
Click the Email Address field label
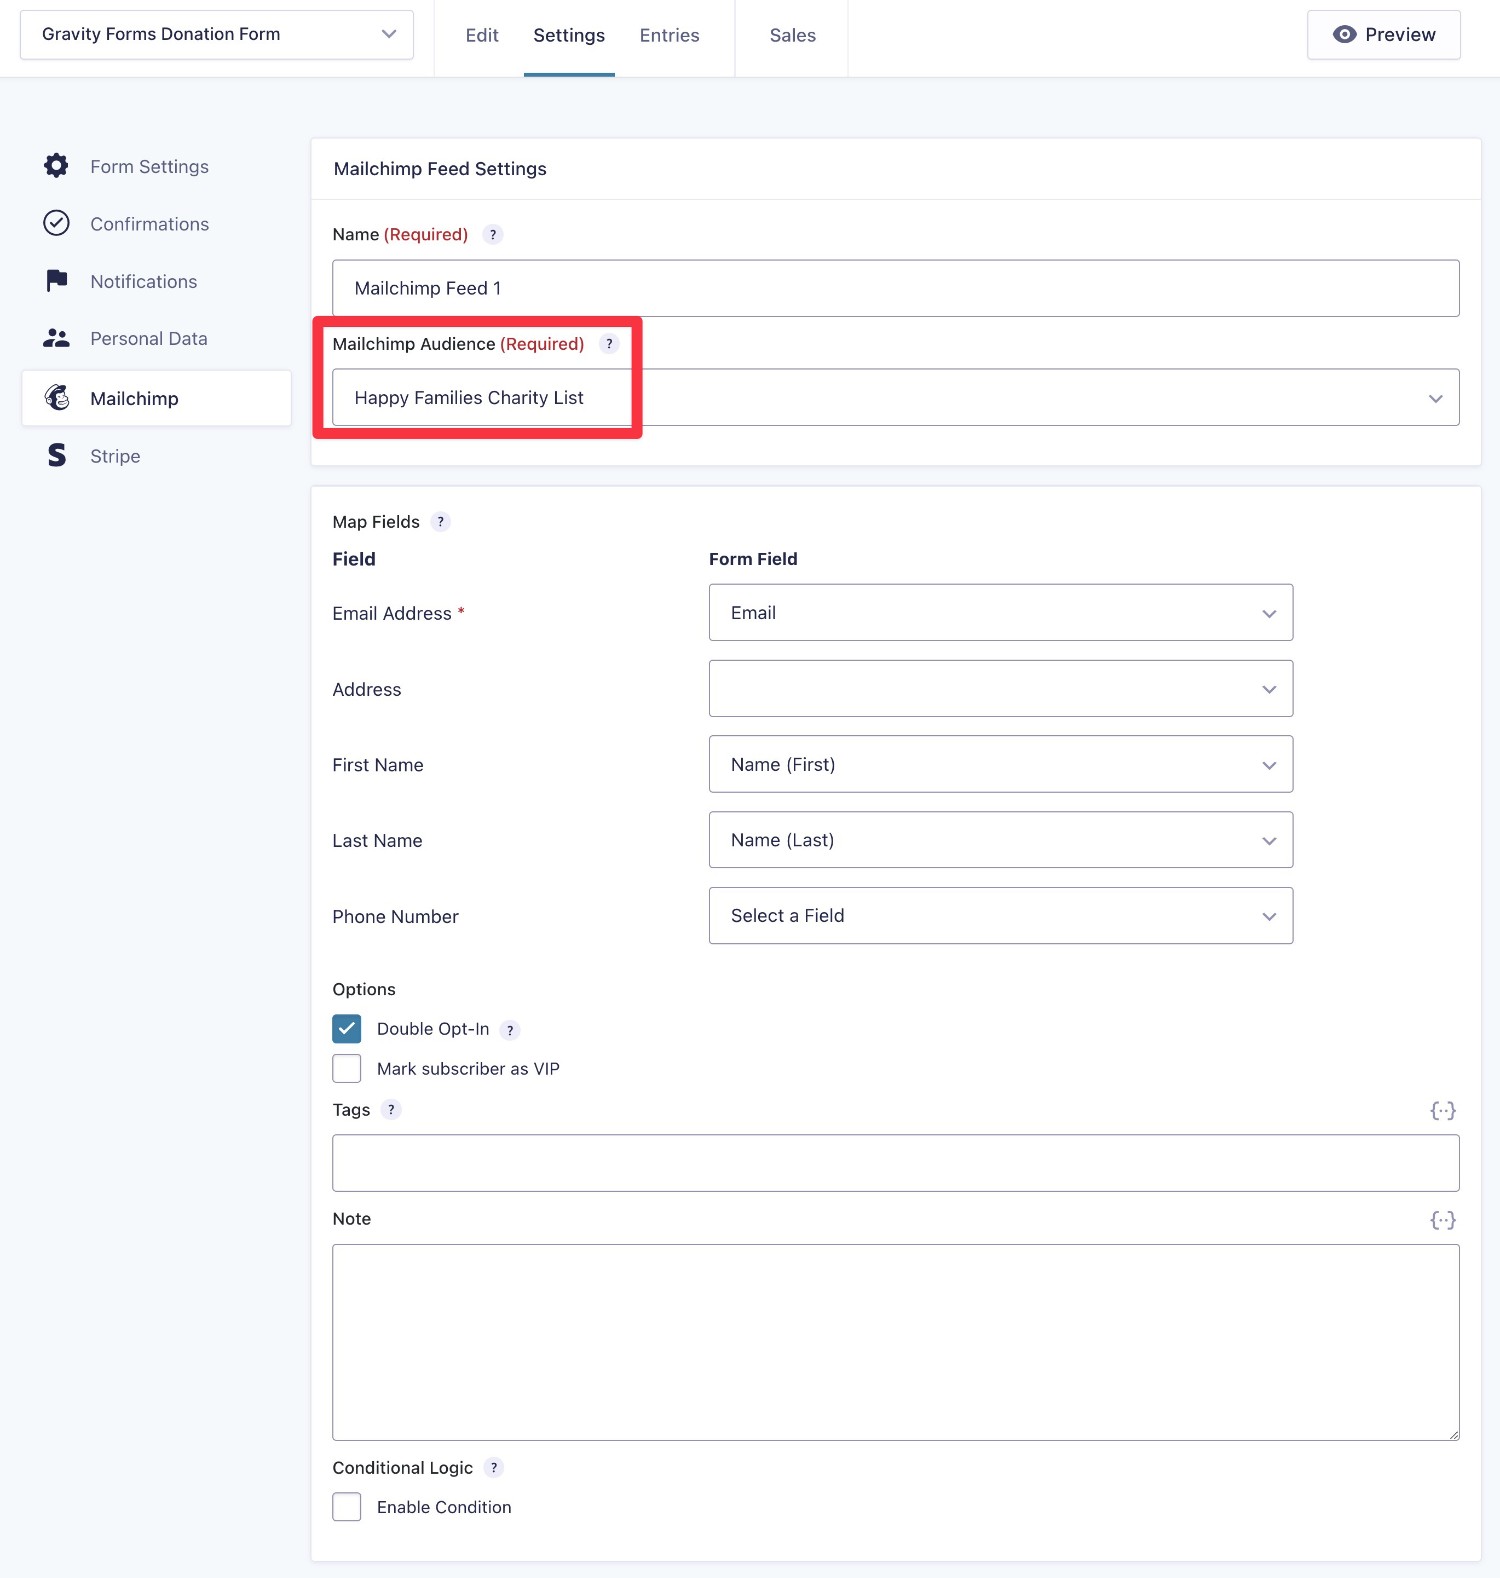point(392,613)
